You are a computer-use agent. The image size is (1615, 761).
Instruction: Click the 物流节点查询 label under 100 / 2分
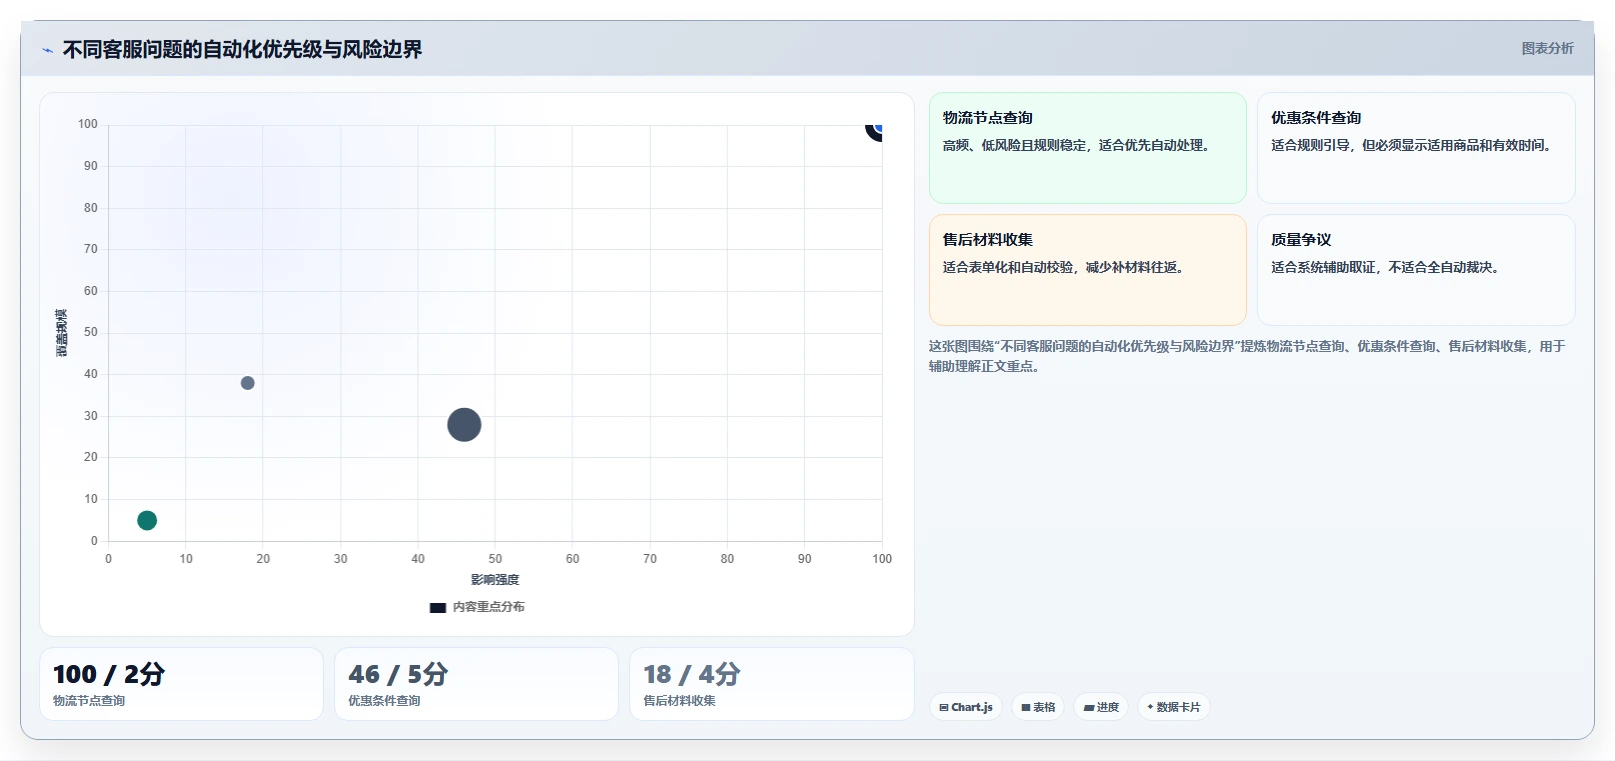pyautogui.click(x=89, y=701)
